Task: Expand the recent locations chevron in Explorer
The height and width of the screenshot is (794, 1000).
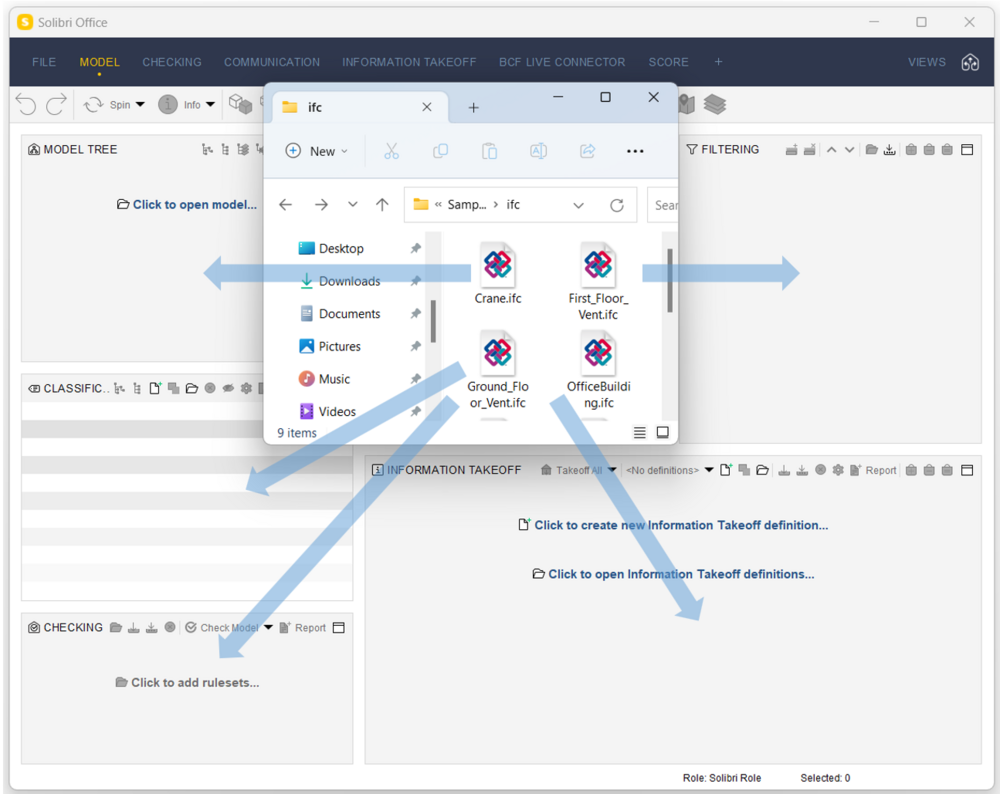Action: [x=353, y=205]
